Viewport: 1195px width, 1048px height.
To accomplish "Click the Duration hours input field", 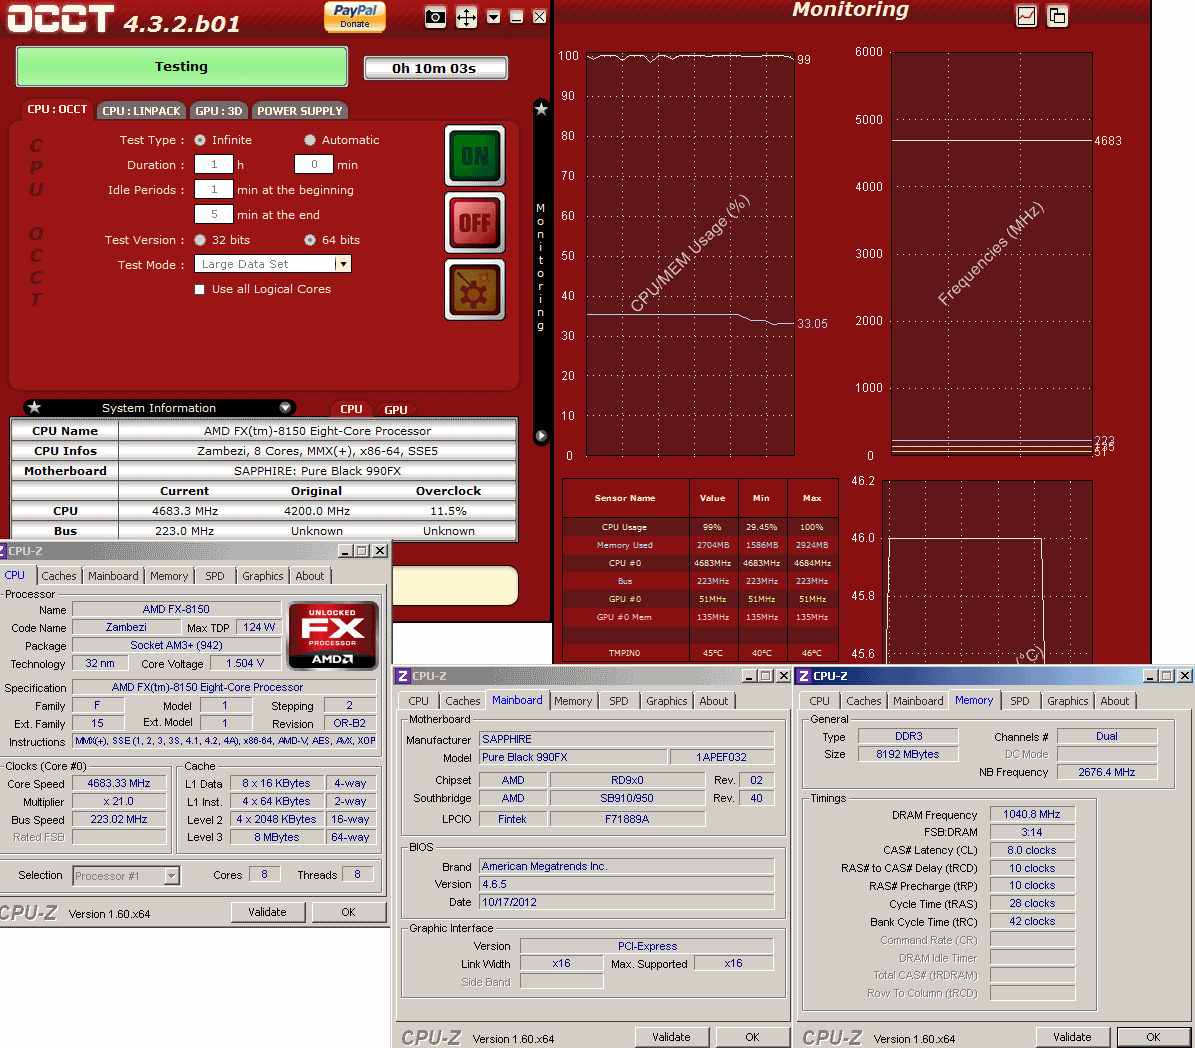I will (213, 165).
